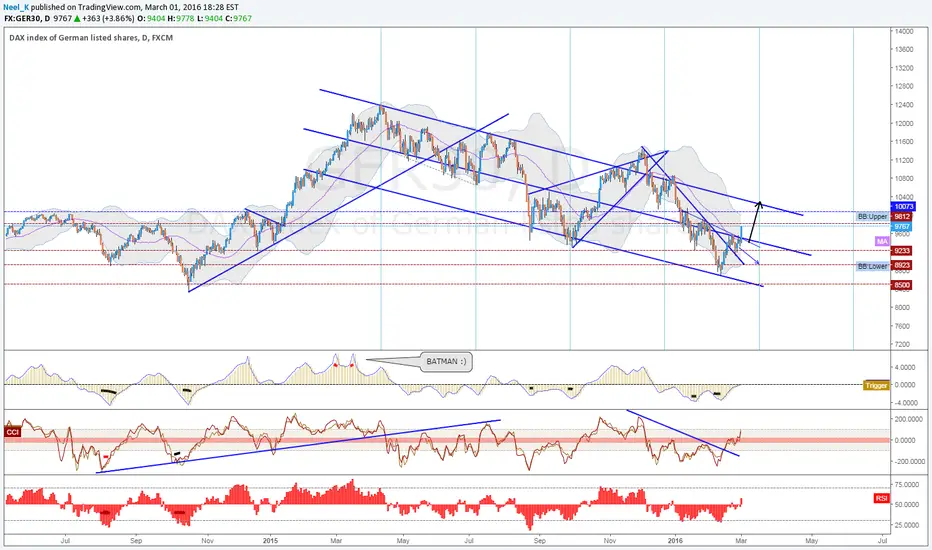Image resolution: width=932 pixels, height=550 pixels.
Task: Click the 11600 price axis label
Action: point(904,142)
